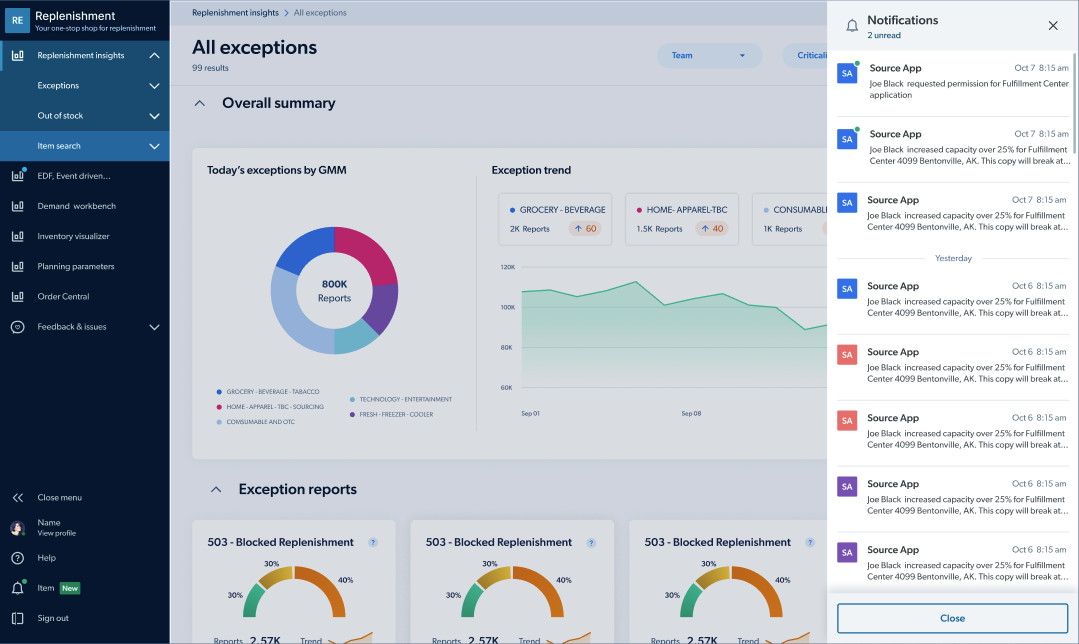Open Replenishment insights in sidebar
This screenshot has width=1079, height=644.
click(85, 55)
